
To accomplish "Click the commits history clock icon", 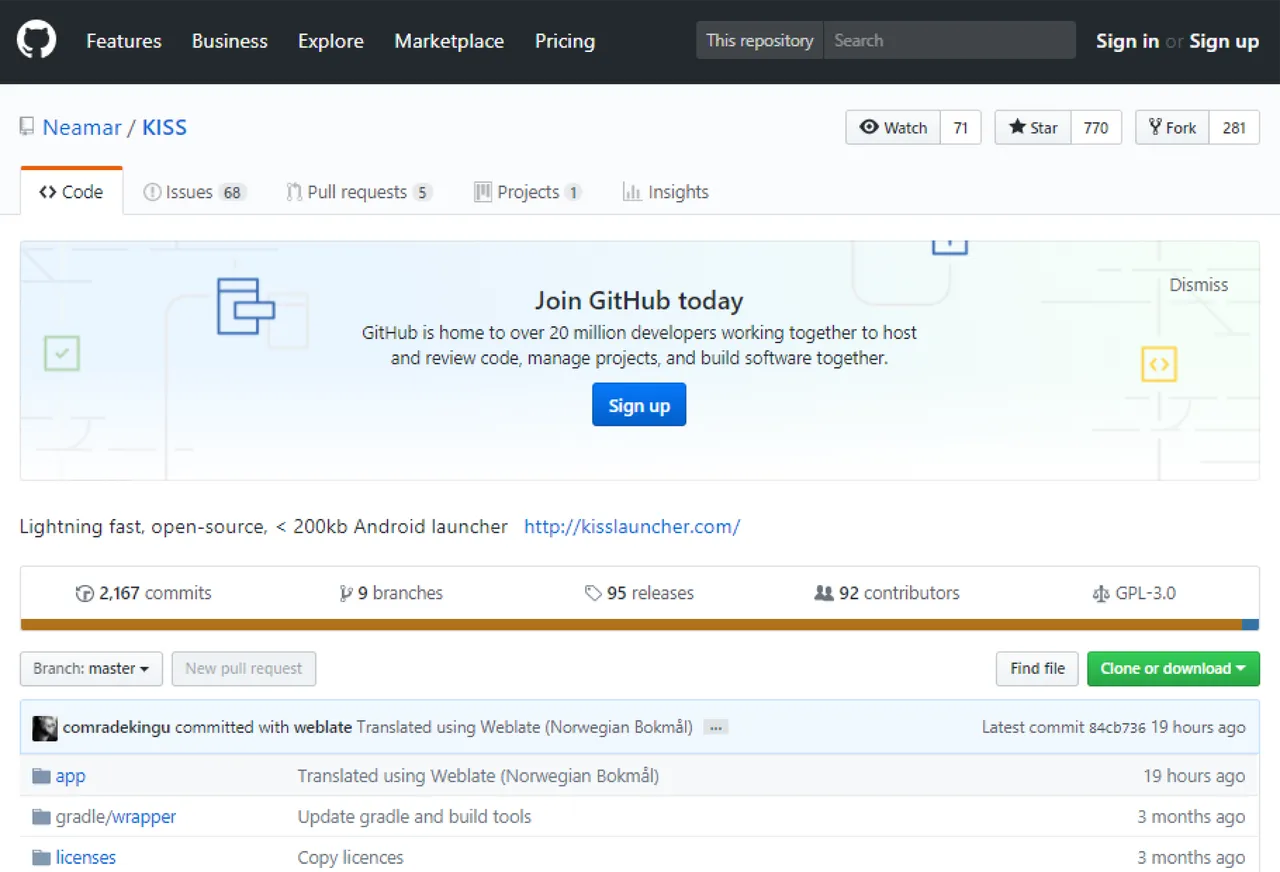I will pos(85,594).
